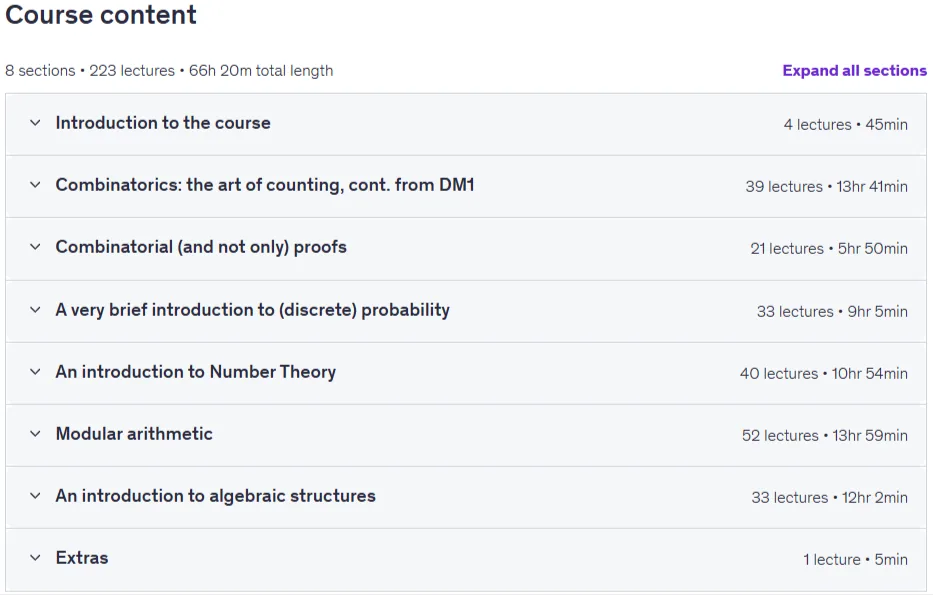933x595 pixels.
Task: Click chevron beside Modular arithmetic
Action: (x=35, y=434)
